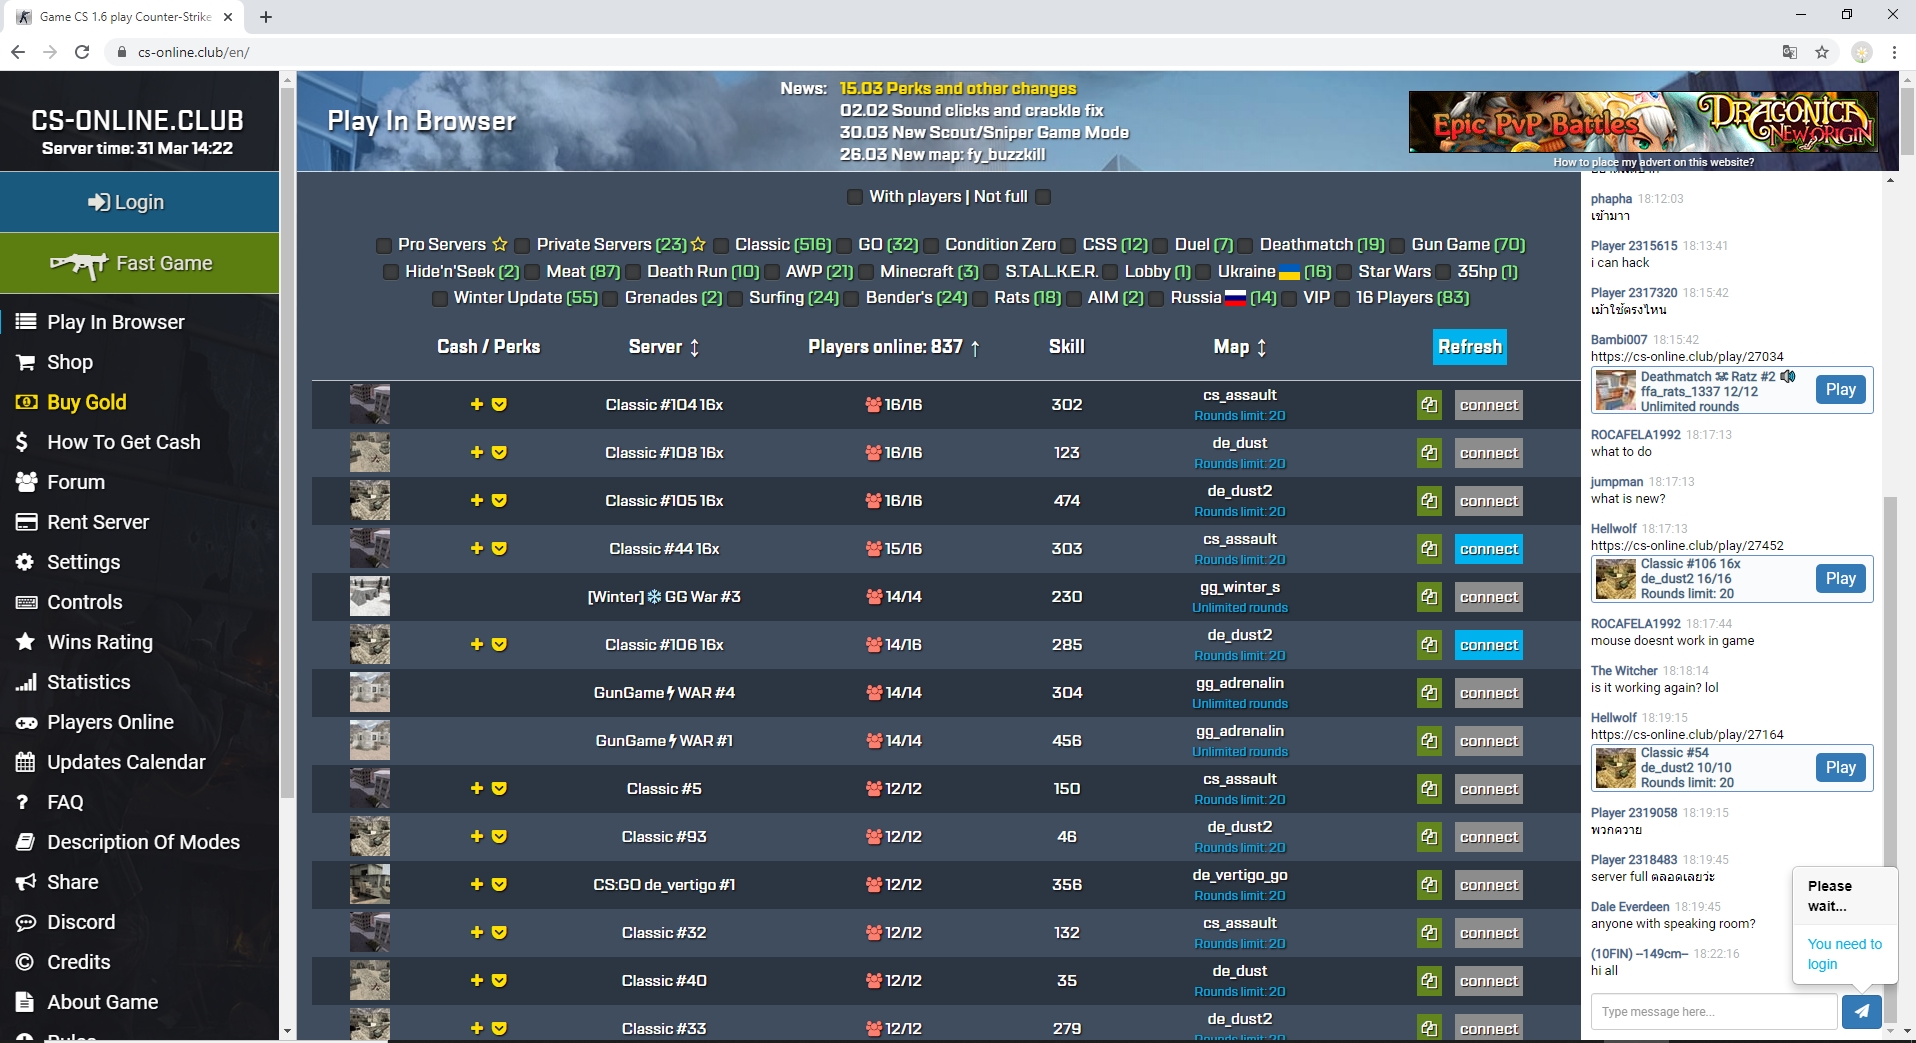Toggle Not full checkbox
Screen dimensions: 1916x1043
tap(1043, 197)
